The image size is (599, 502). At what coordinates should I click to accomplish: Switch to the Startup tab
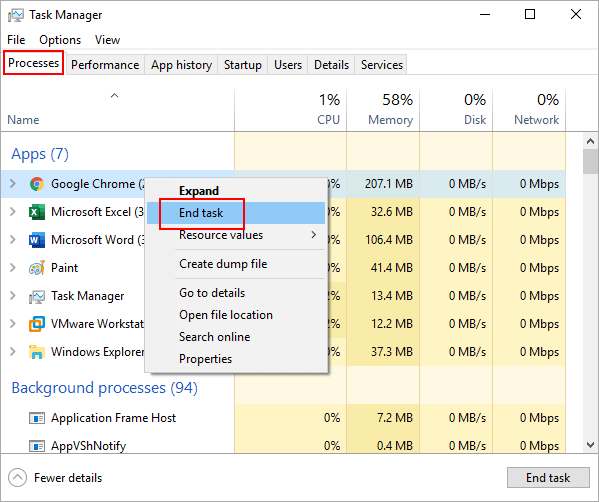pos(243,65)
